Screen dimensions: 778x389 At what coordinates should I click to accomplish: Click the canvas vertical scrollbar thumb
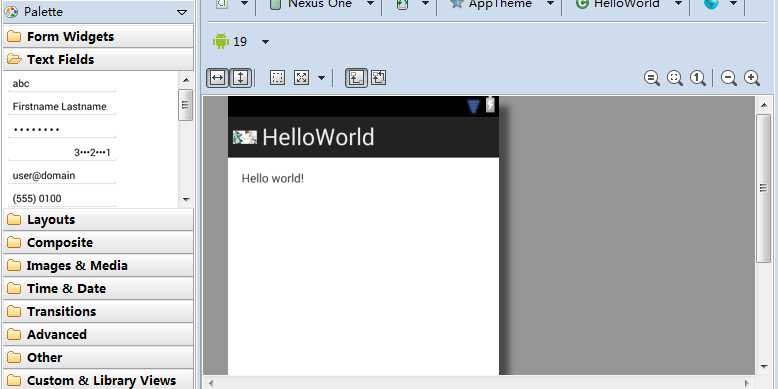[x=764, y=188]
